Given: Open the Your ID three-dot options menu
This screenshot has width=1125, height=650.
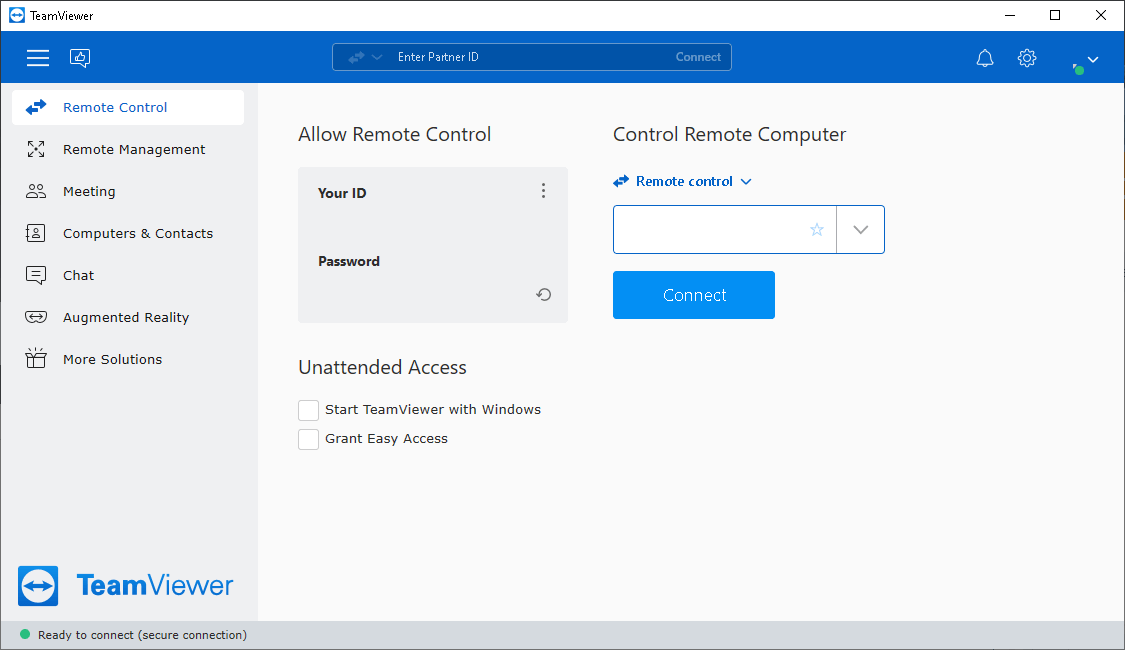Looking at the screenshot, I should point(543,190).
